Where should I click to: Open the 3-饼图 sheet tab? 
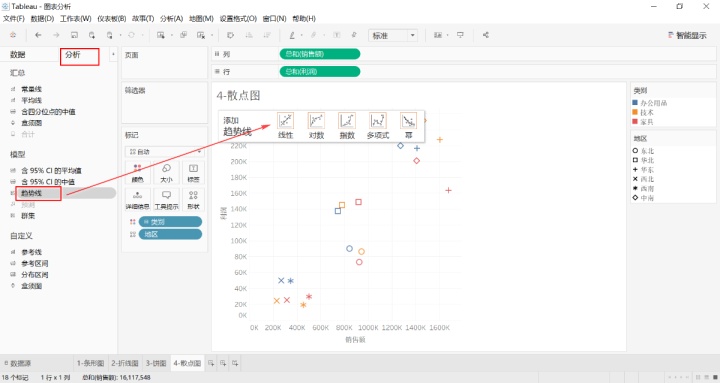click(156, 363)
